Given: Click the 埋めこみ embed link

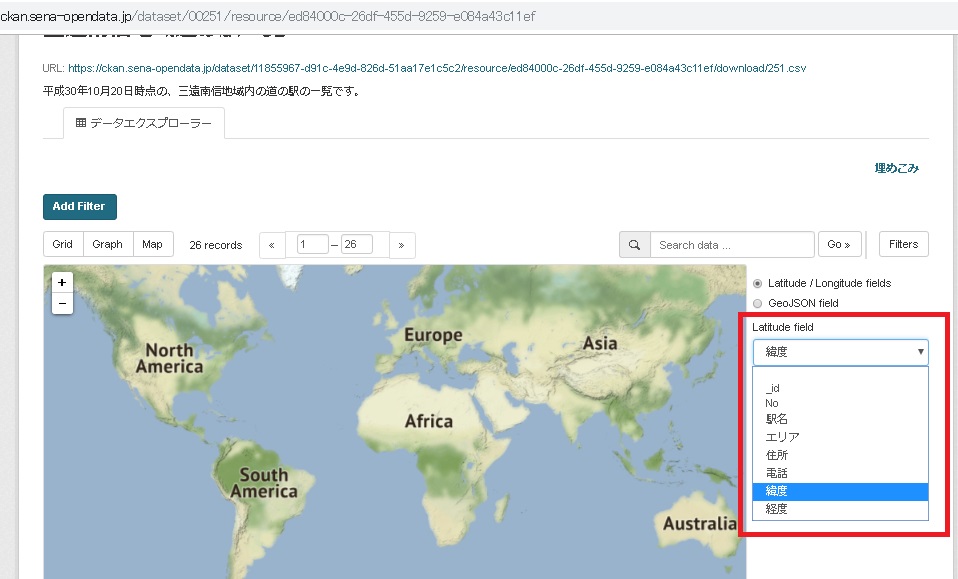Looking at the screenshot, I should [896, 168].
